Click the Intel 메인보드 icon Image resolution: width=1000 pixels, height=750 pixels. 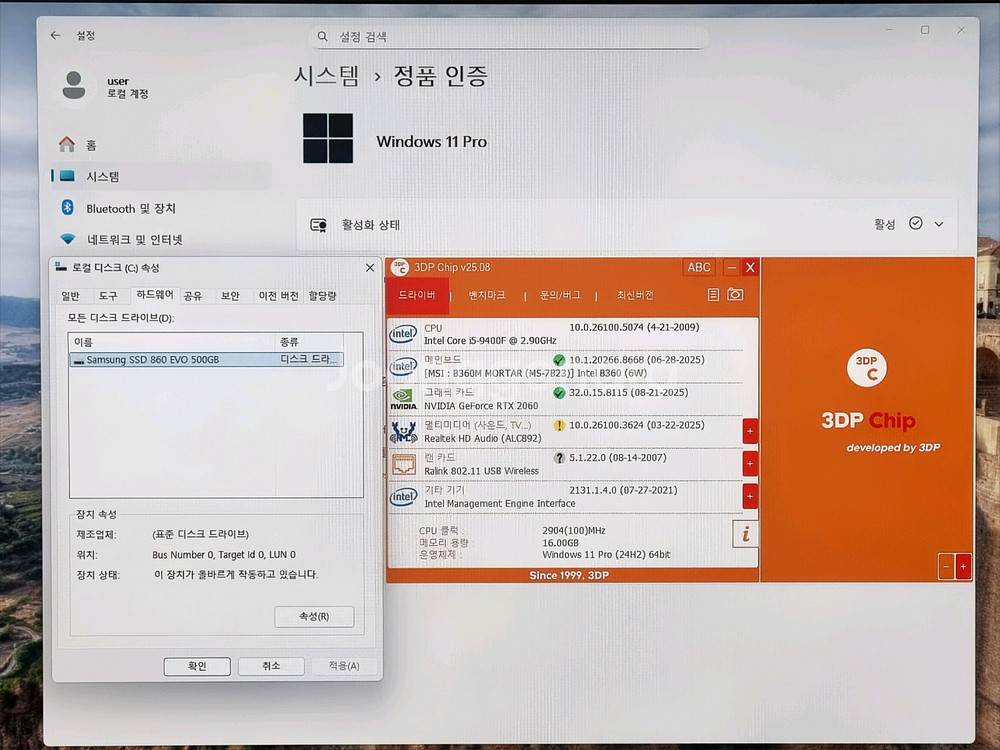click(403, 366)
